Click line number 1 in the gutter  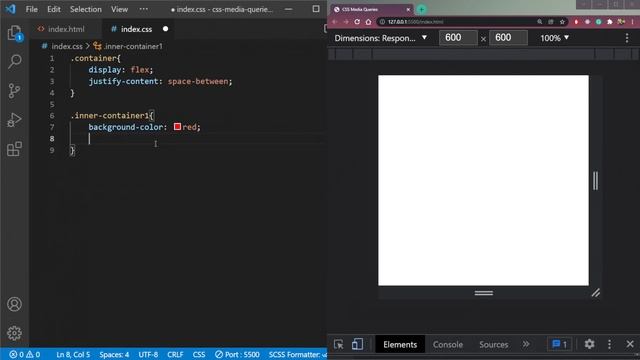(x=52, y=58)
